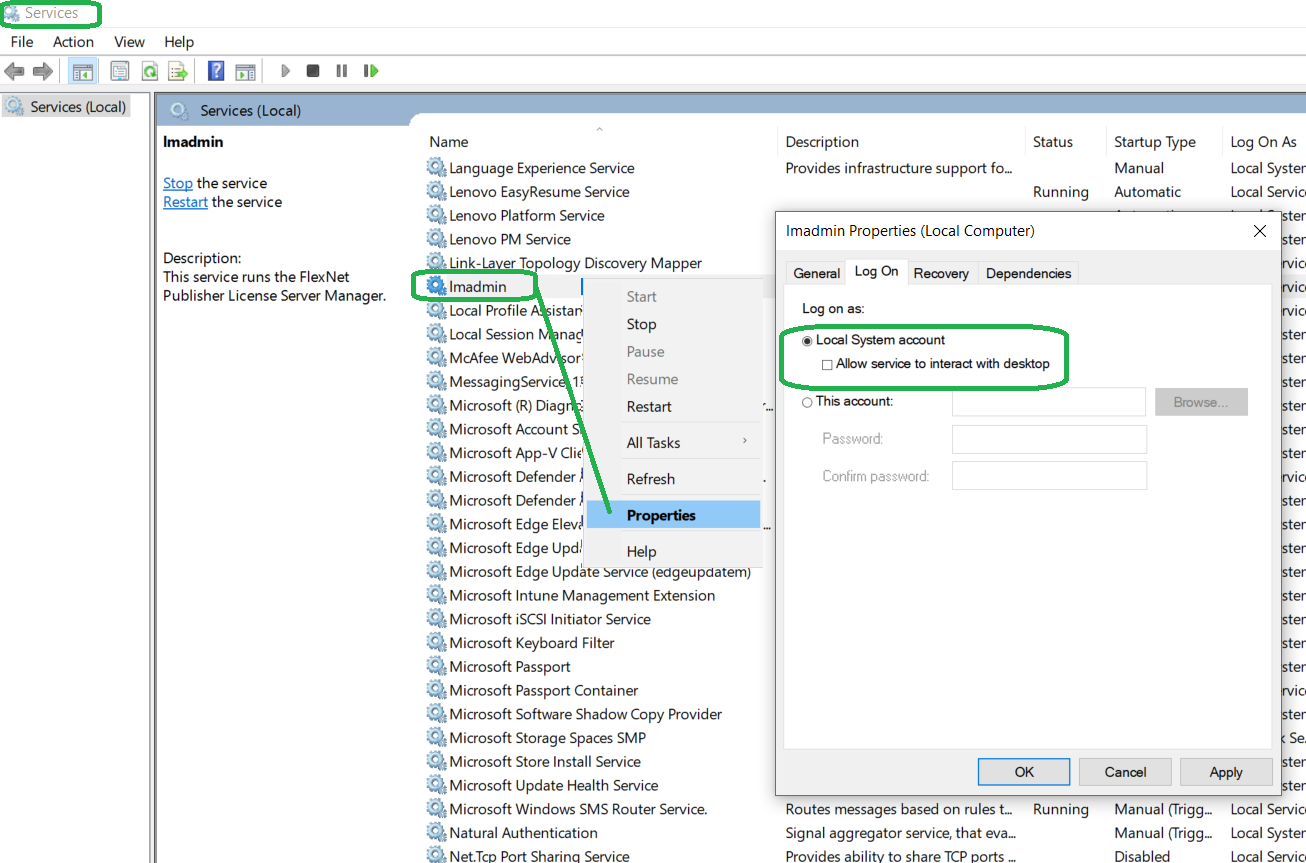This screenshot has height=863, width=1306.
Task: Sort by the Log On As column header
Action: click(1264, 142)
